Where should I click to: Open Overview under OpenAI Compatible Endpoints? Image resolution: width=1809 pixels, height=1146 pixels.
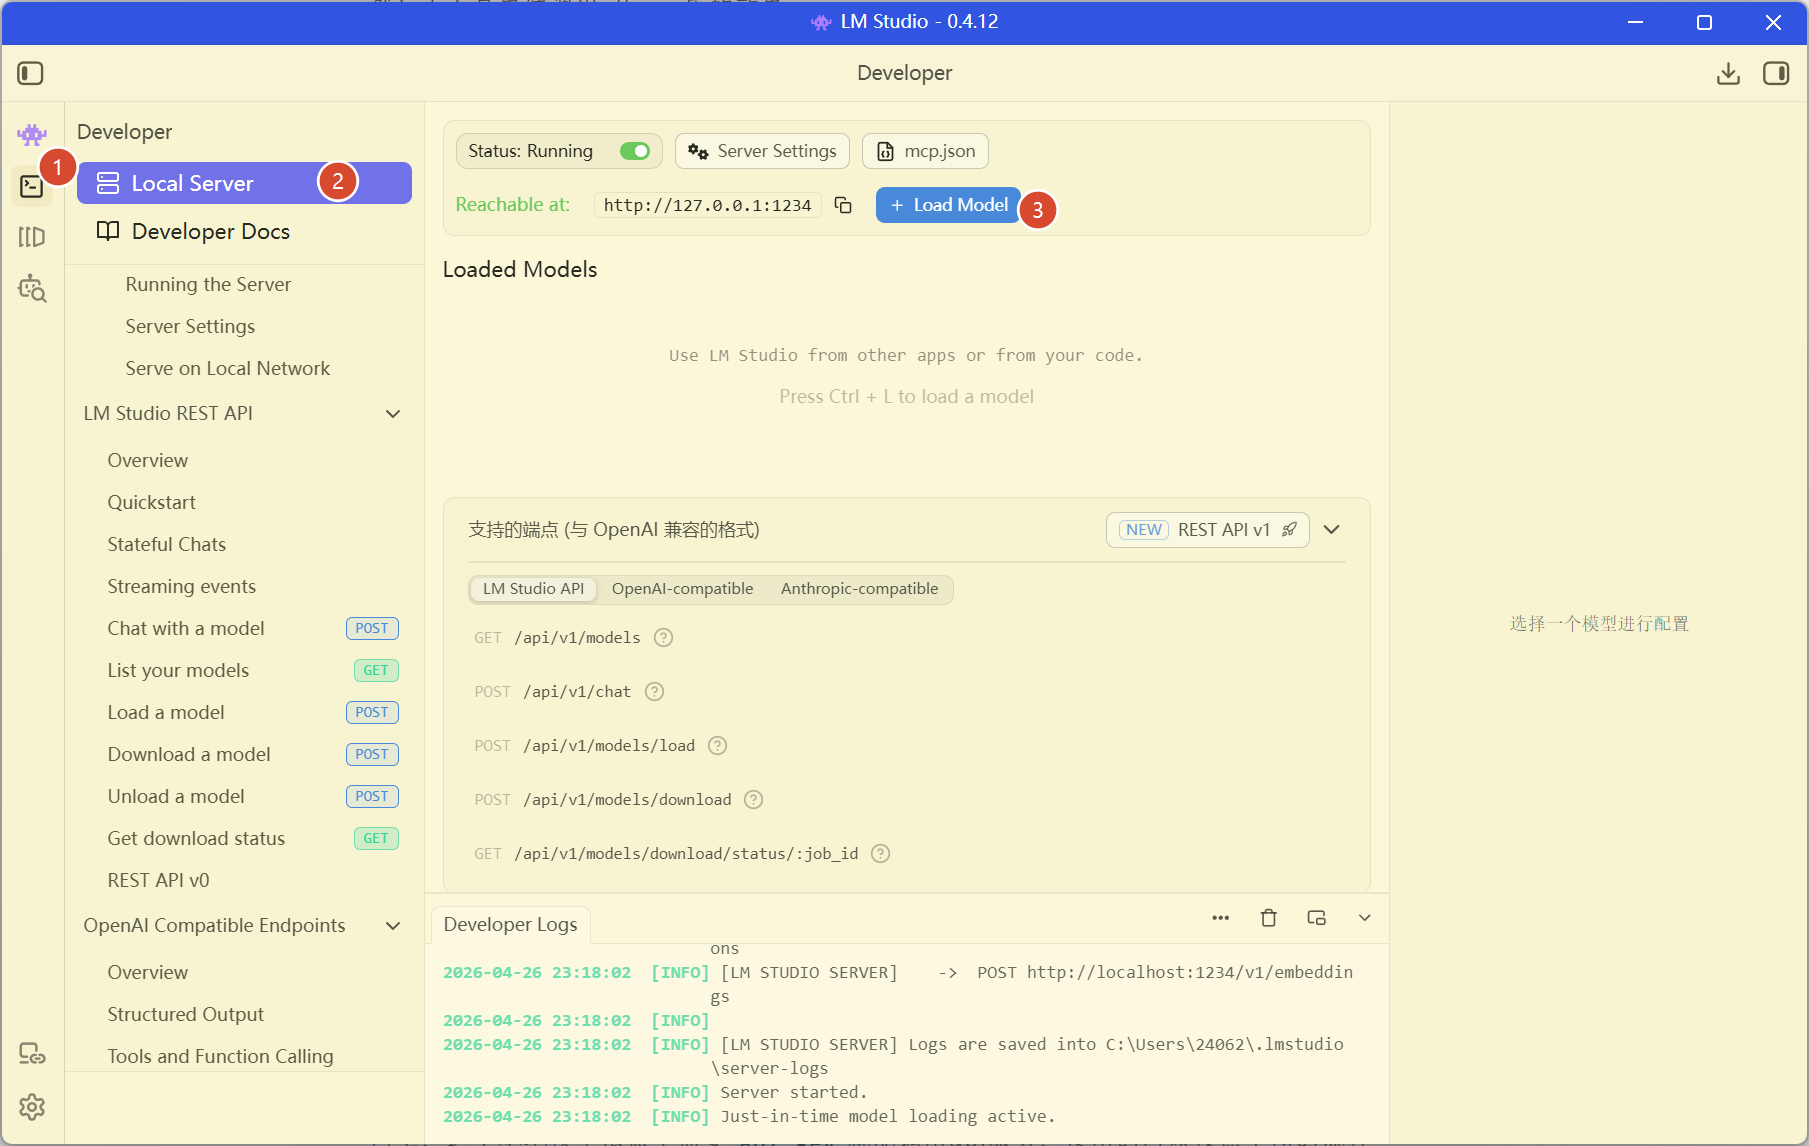pyautogui.click(x=148, y=973)
